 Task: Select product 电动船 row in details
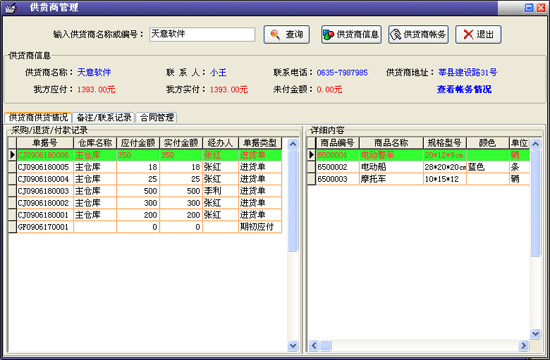point(418,167)
